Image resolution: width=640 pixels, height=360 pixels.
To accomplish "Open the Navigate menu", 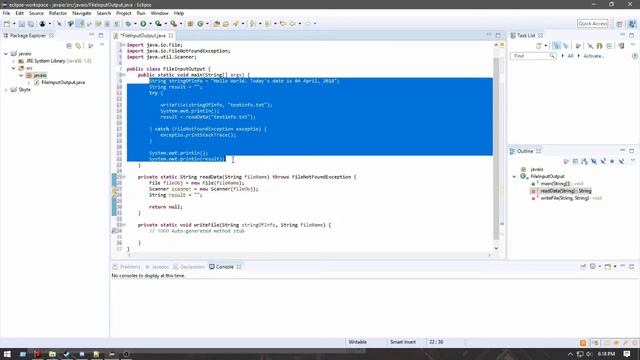I will pos(82,13).
